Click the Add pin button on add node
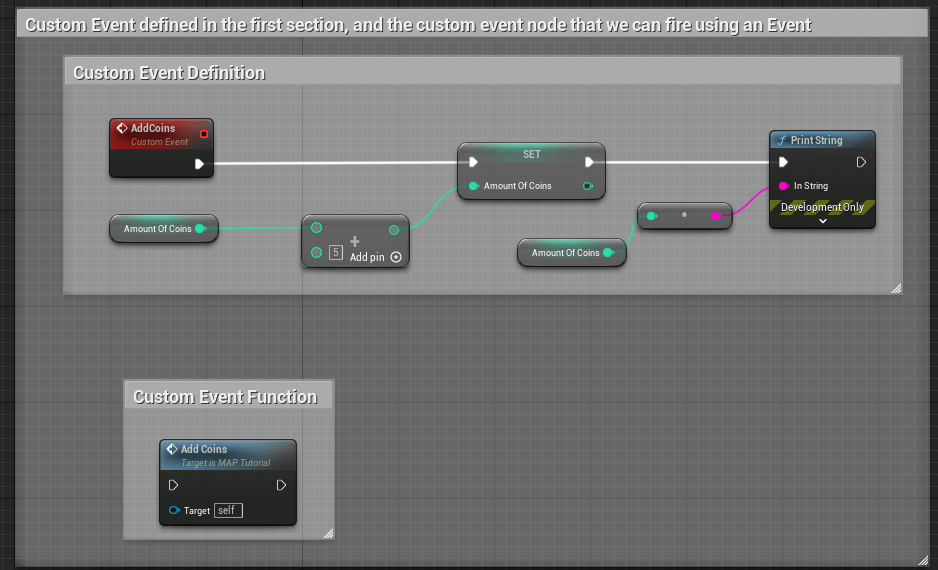The image size is (938, 570). coord(396,257)
